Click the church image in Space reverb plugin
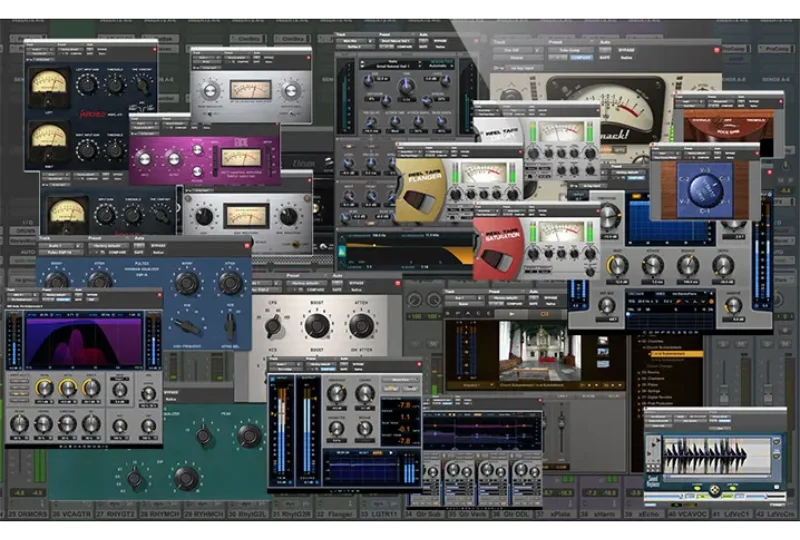This screenshot has width=800, height=540. [539, 351]
